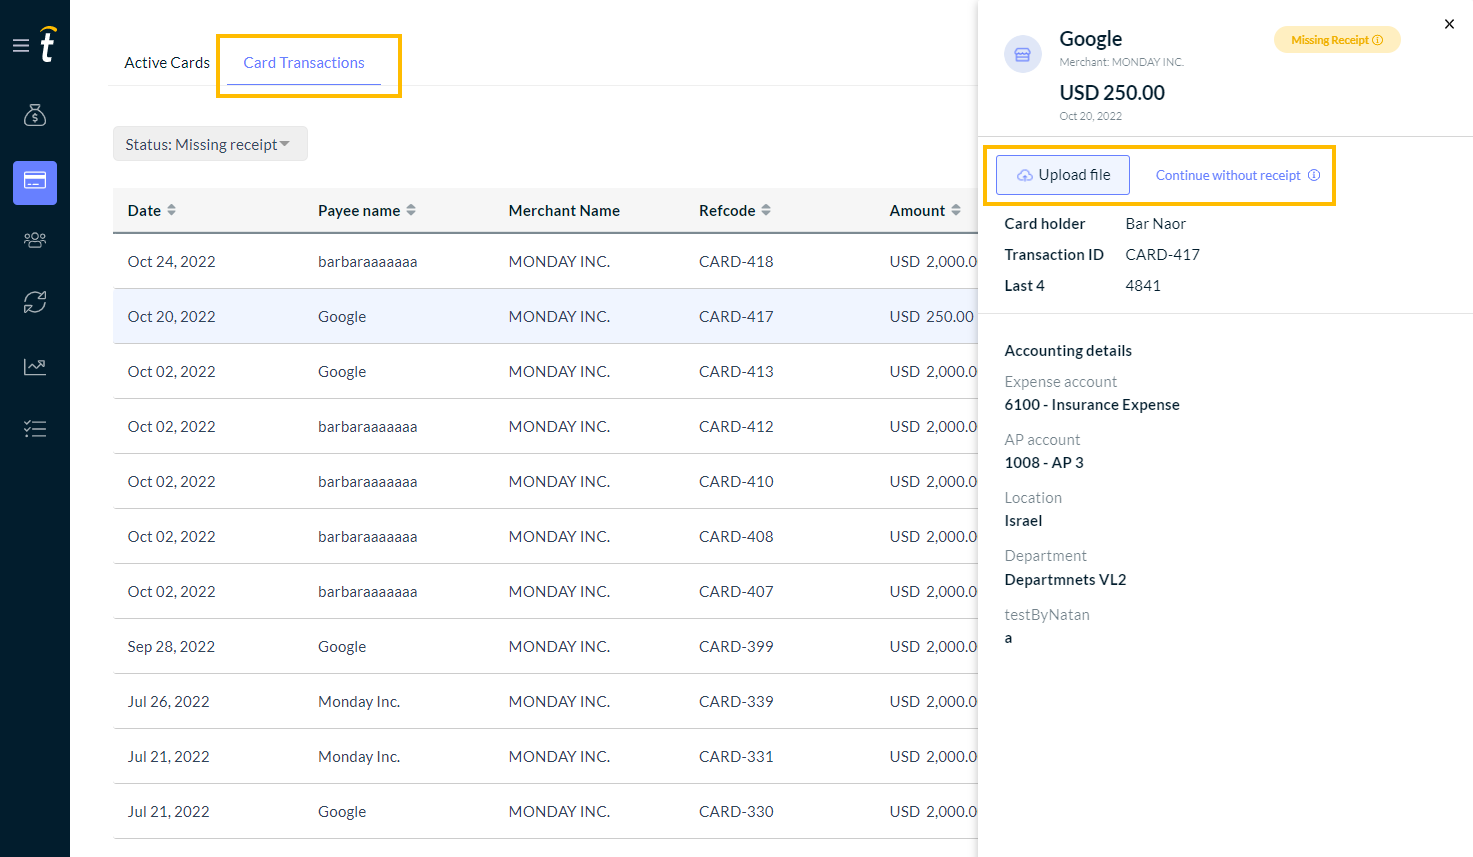Click Transaction ID value CARD-417 in panel
1473x857 pixels.
click(1162, 254)
